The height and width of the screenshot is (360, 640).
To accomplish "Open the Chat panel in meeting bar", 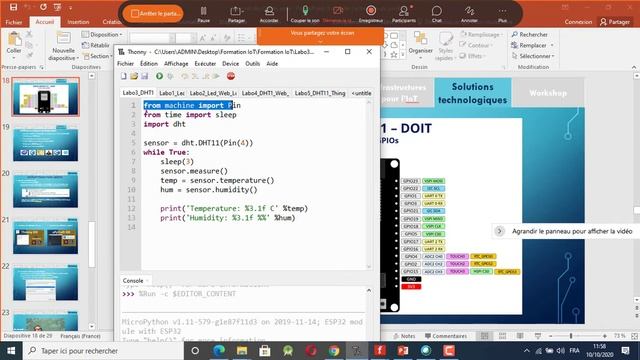I will [x=436, y=14].
